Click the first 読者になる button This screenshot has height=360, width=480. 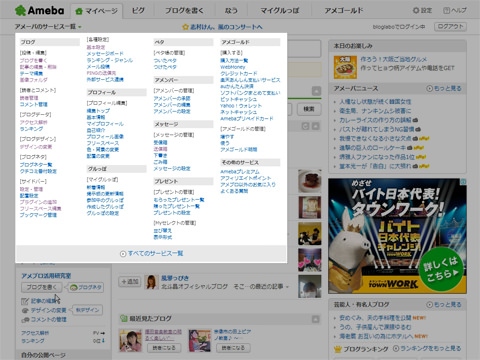pyautogui.click(x=164, y=348)
